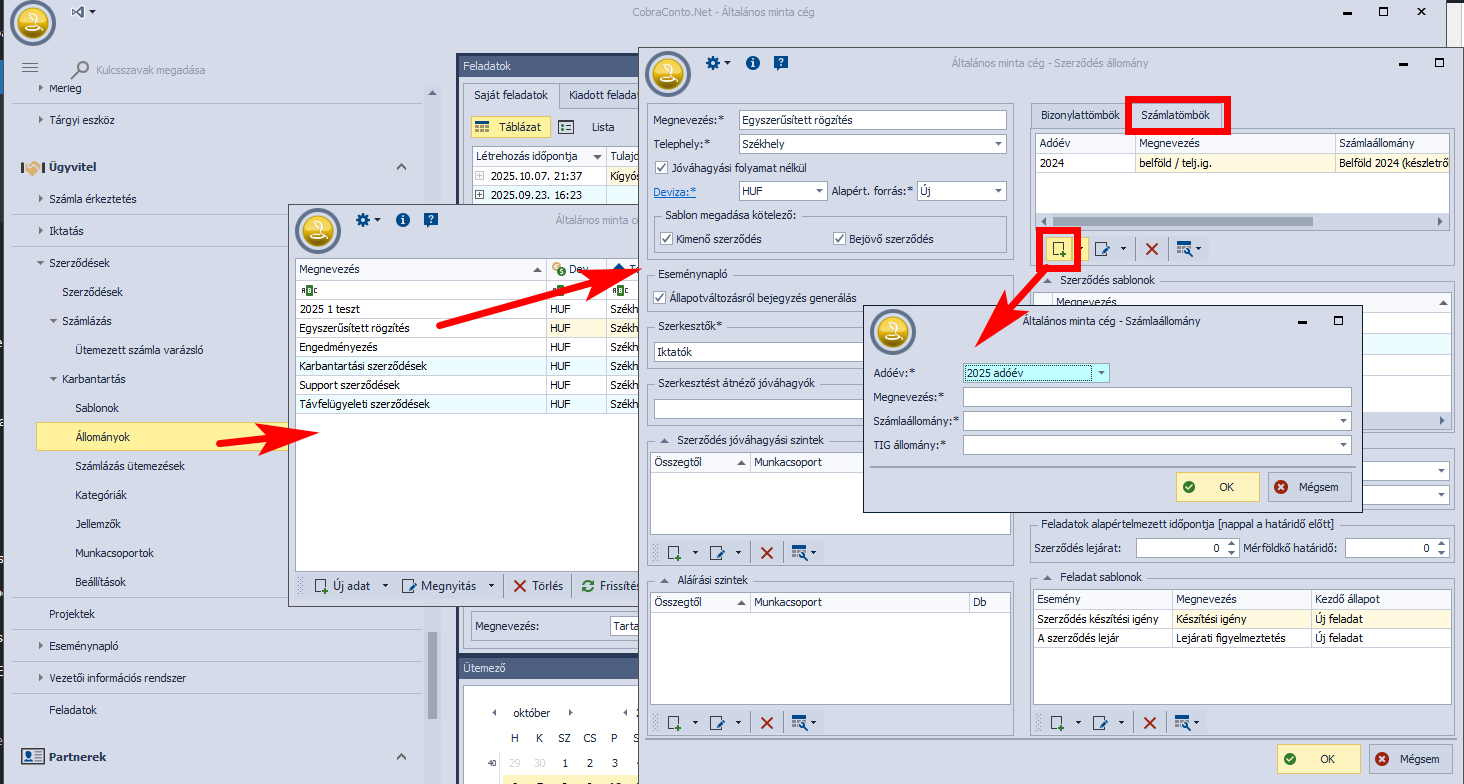This screenshot has height=784, width=1464.
Task: Uncheck the Kimenő szerződés checkbox
Action: click(x=667, y=239)
